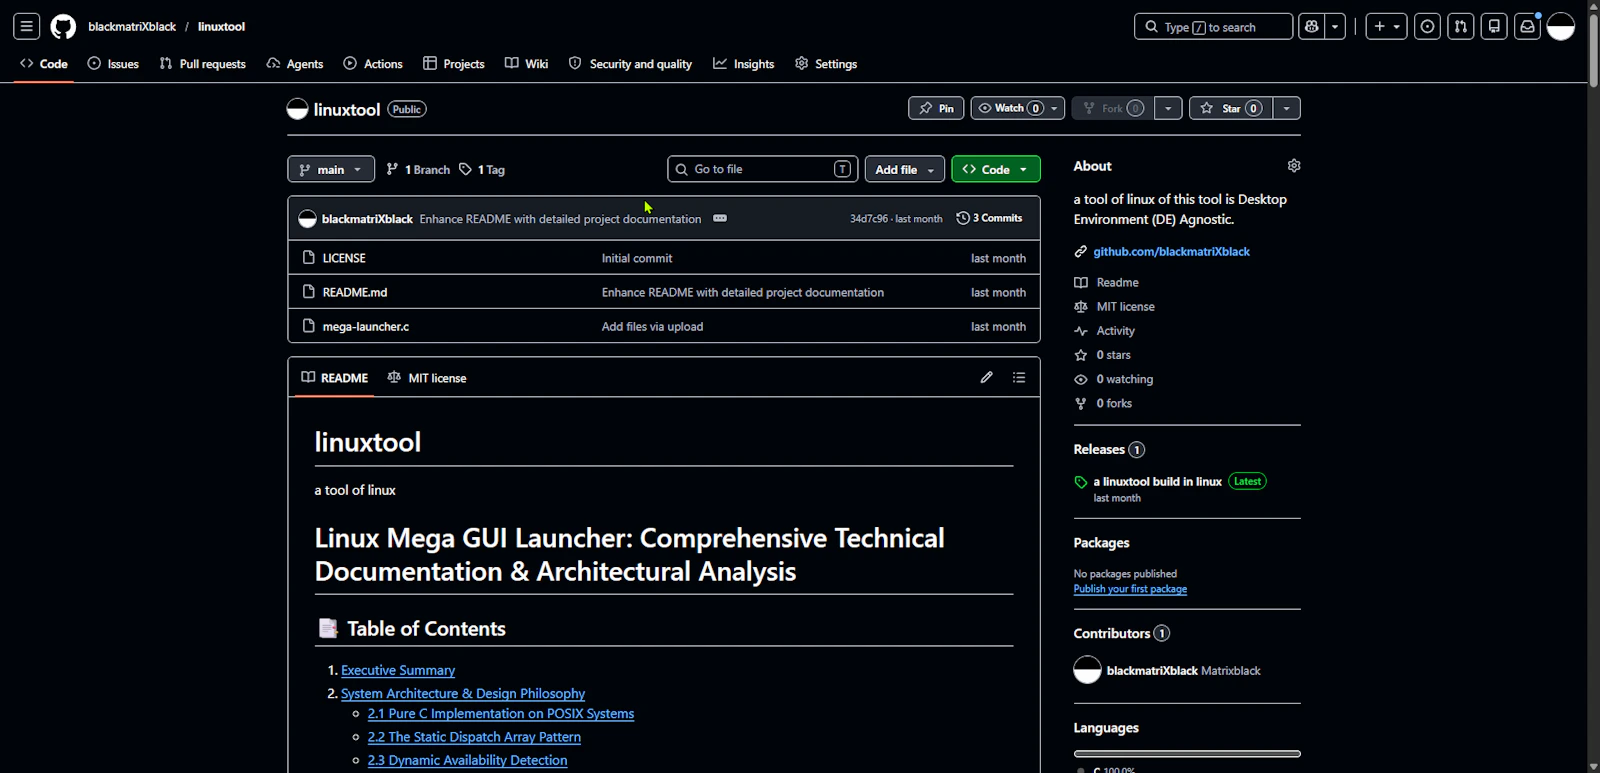Go to the Actions tab
Viewport: 1600px width, 773px height.
point(373,63)
